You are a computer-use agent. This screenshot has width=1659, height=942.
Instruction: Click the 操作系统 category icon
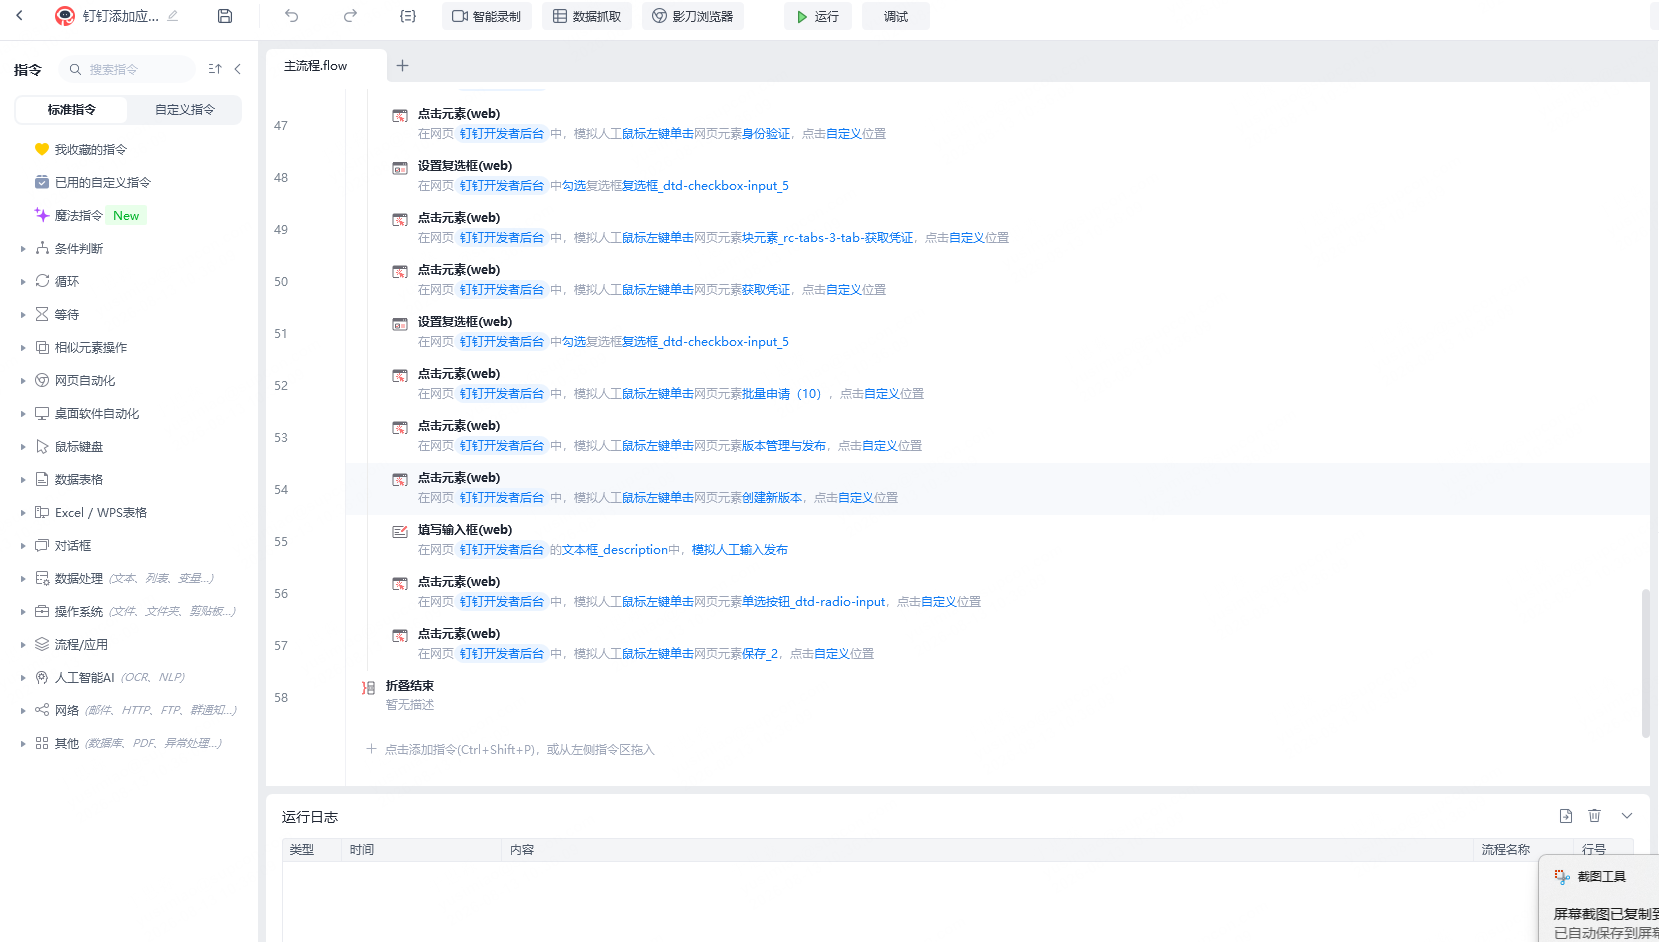pos(42,611)
